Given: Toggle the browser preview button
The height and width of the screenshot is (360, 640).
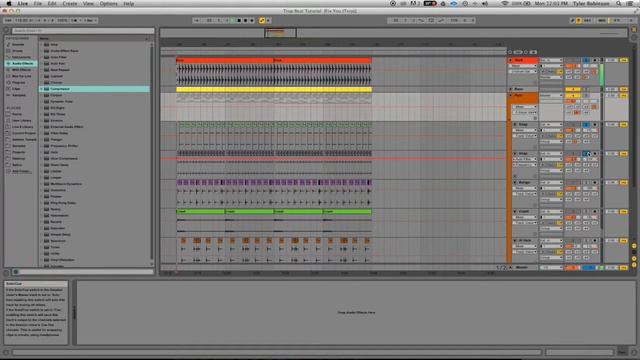Looking at the screenshot, I should [16, 272].
